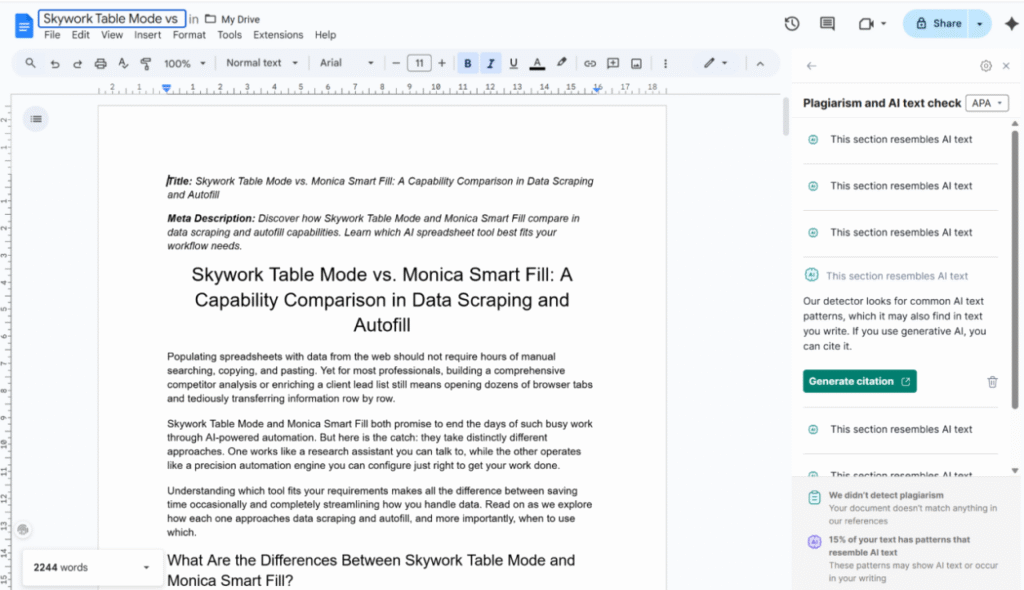This screenshot has height=590, width=1024.
Task: Open the comments panel icon
Action: [827, 24]
